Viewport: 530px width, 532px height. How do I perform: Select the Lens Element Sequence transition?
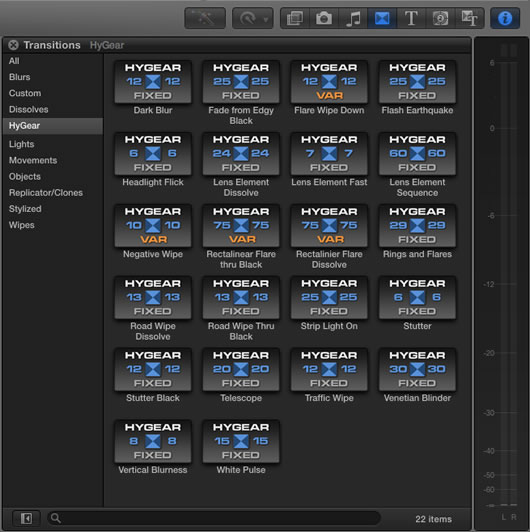417,154
